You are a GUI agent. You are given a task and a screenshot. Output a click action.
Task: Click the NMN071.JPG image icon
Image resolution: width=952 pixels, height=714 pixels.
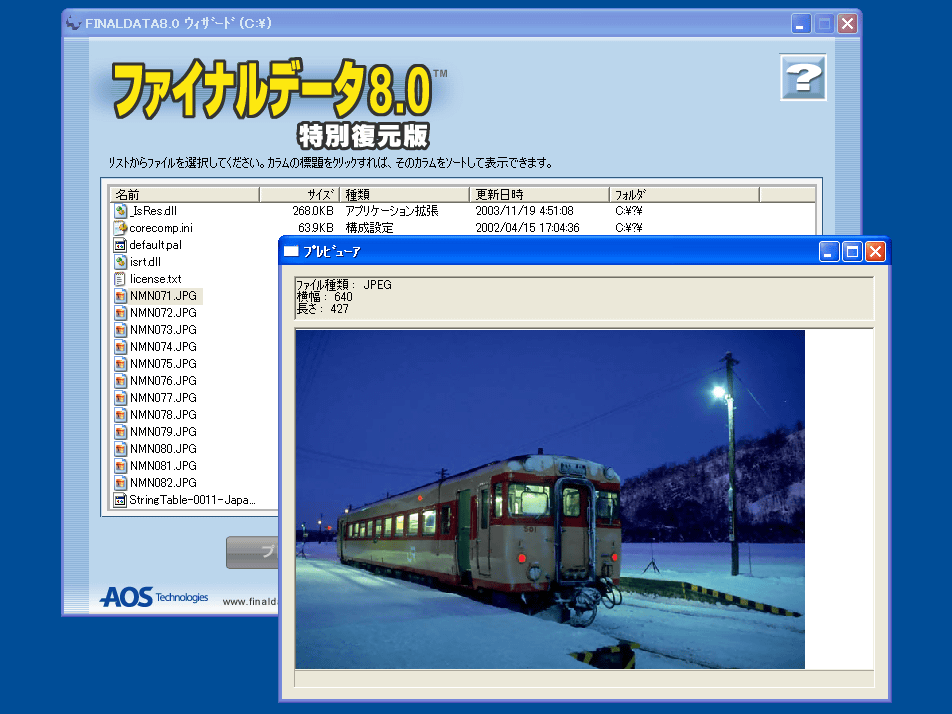[x=120, y=296]
